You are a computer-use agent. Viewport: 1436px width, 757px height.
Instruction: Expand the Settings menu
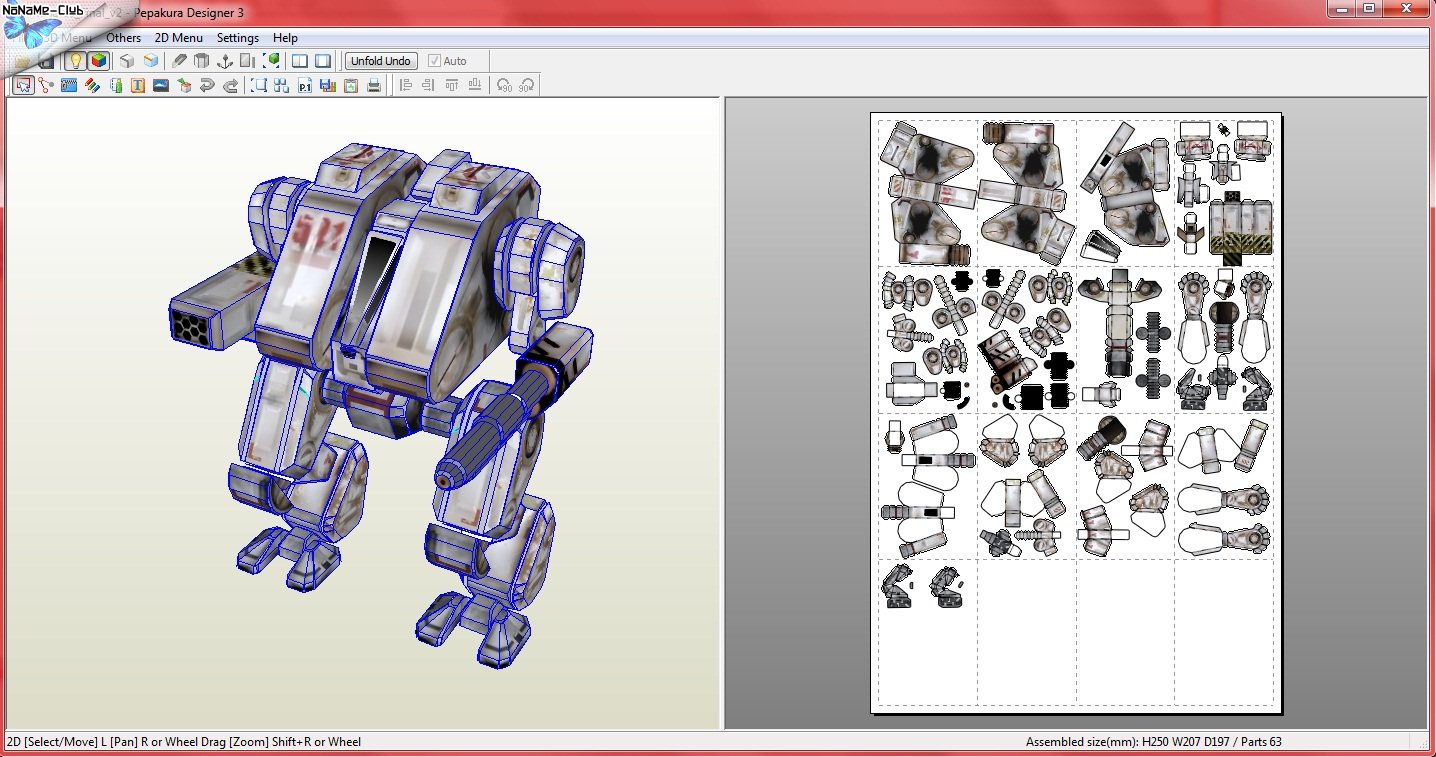pyautogui.click(x=238, y=38)
